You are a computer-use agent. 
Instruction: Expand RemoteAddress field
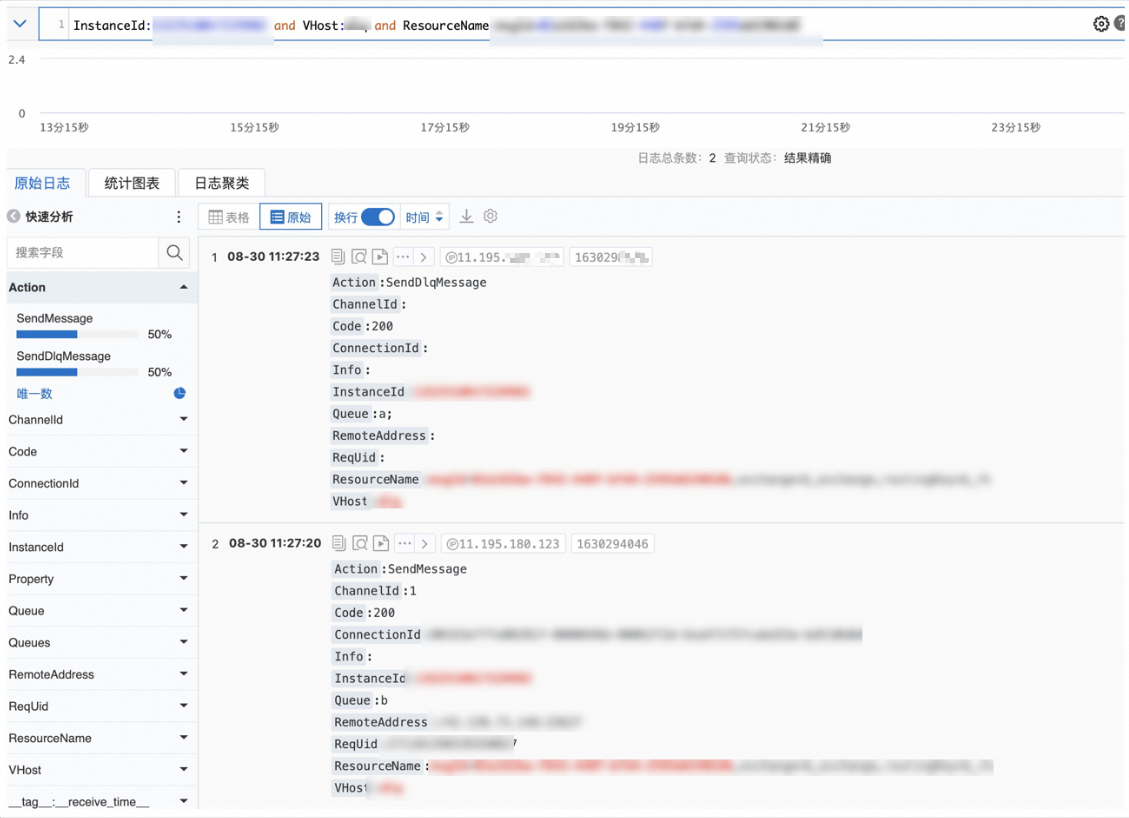(x=184, y=674)
